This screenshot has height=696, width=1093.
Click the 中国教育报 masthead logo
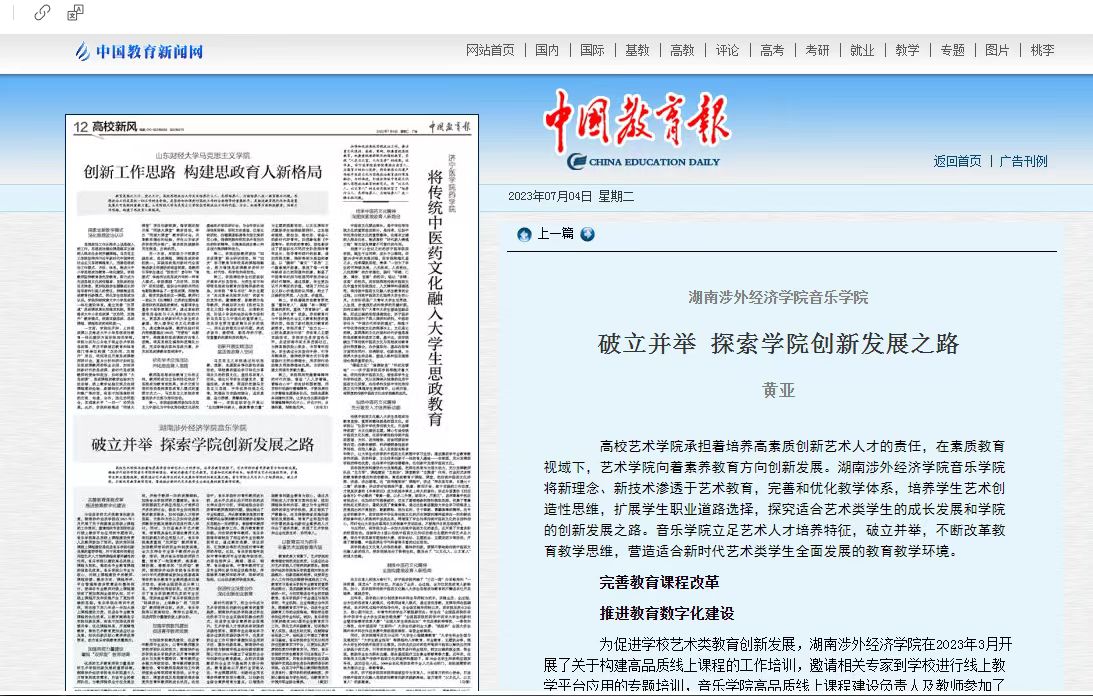click(637, 121)
